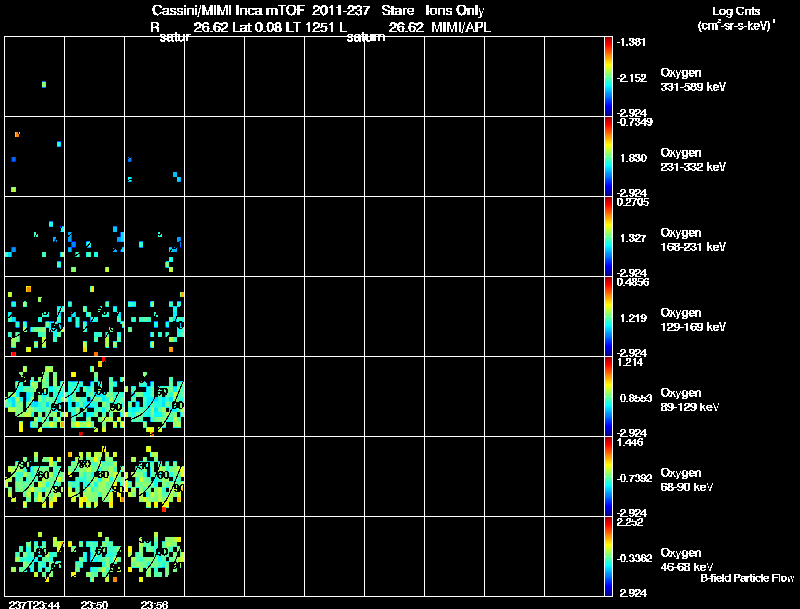Select the 68-90 keV image panel at 23:44

pos(35,477)
